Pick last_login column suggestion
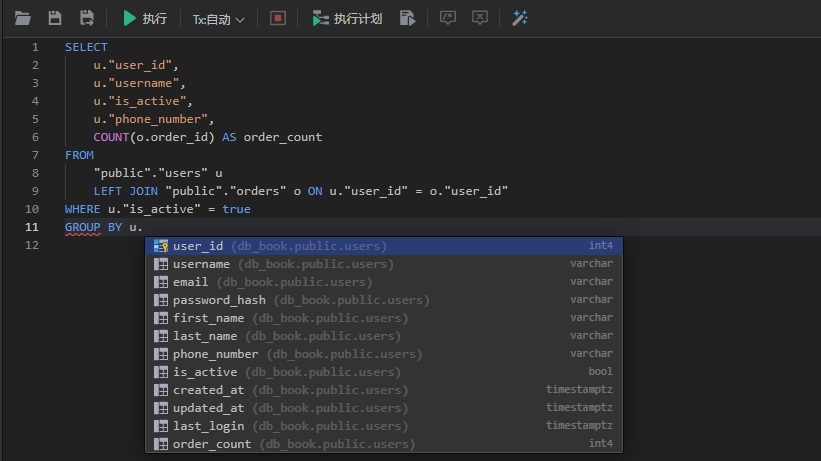821x461 pixels. coord(384,426)
